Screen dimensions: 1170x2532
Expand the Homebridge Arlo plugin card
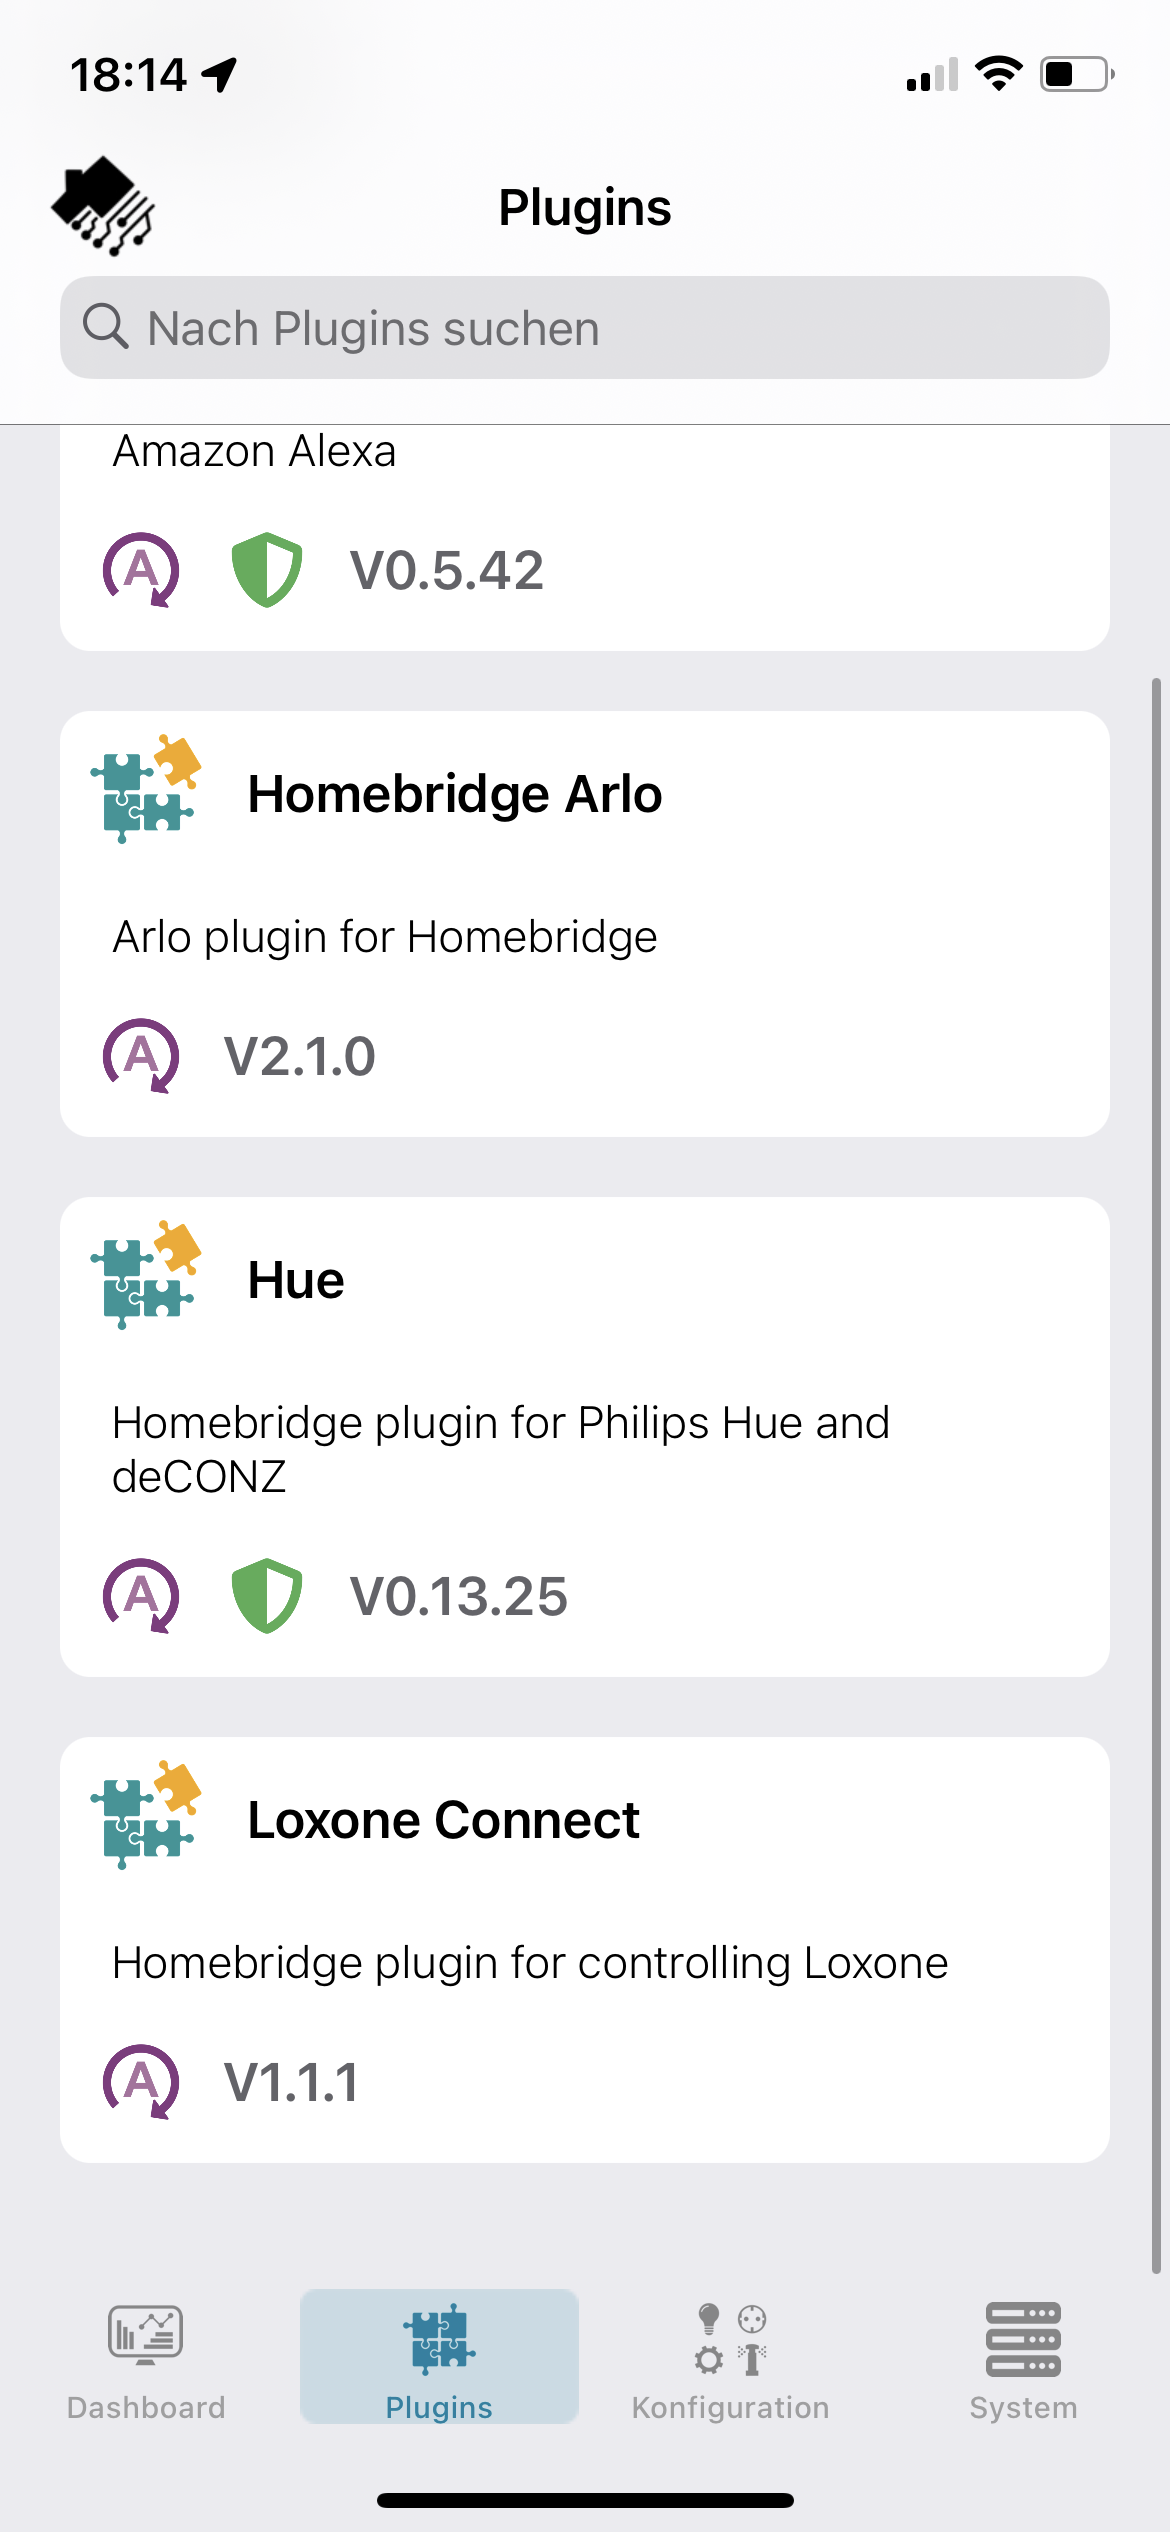(x=585, y=925)
